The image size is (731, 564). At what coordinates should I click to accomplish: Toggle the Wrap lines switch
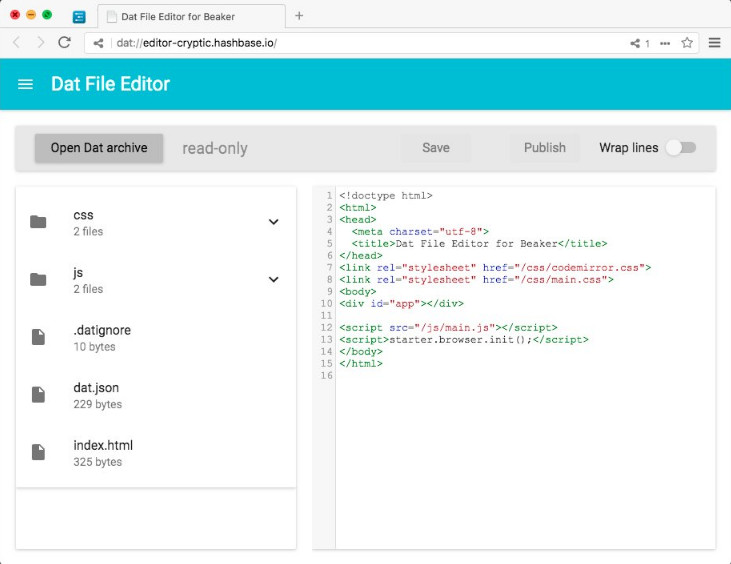[681, 148]
